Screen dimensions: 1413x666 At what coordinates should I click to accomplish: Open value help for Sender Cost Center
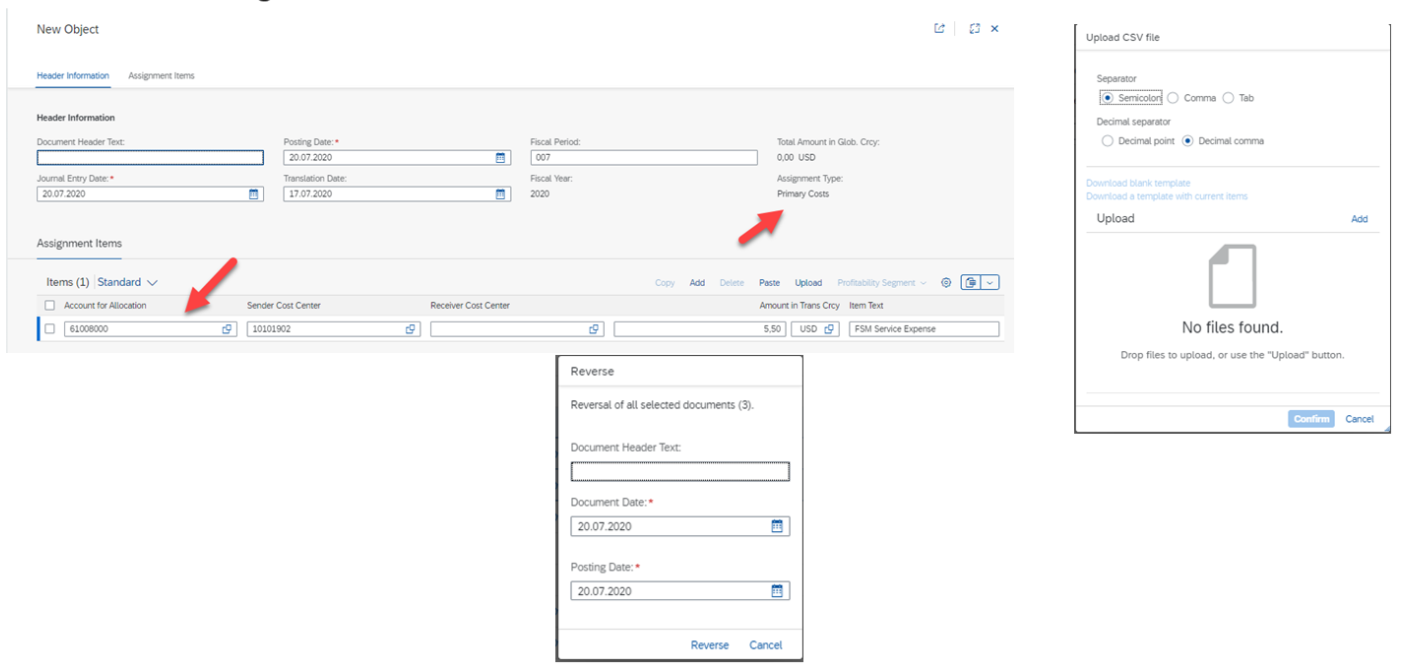point(410,329)
